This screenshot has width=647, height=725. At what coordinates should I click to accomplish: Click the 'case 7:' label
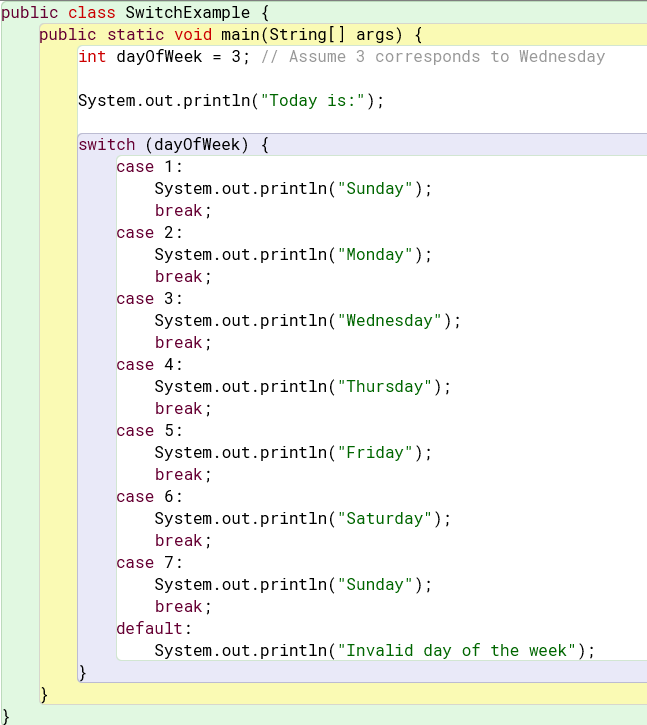[149, 563]
